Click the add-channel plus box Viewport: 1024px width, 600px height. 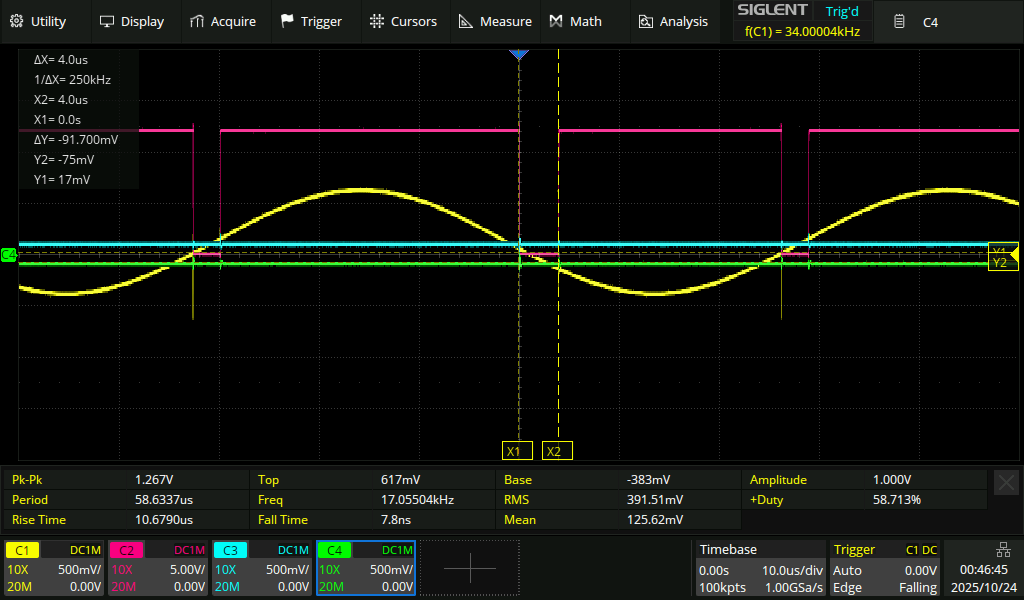(x=469, y=568)
